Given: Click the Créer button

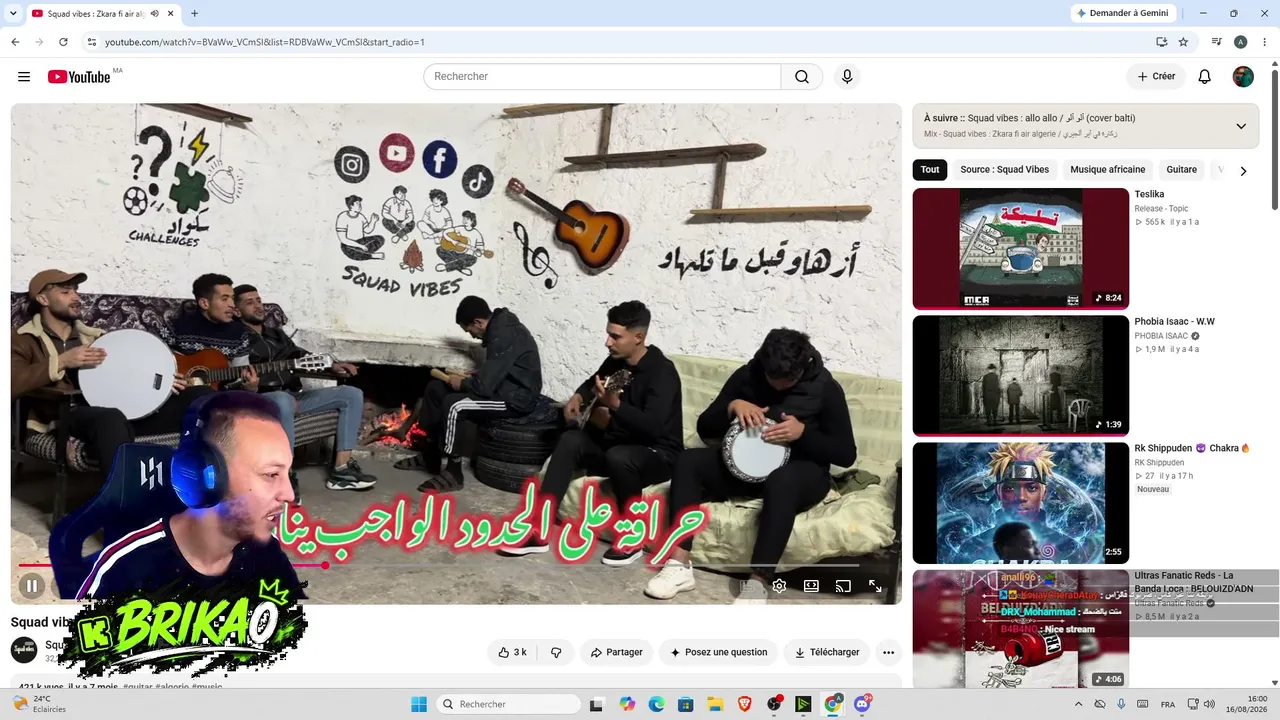Looking at the screenshot, I should click(x=1156, y=77).
